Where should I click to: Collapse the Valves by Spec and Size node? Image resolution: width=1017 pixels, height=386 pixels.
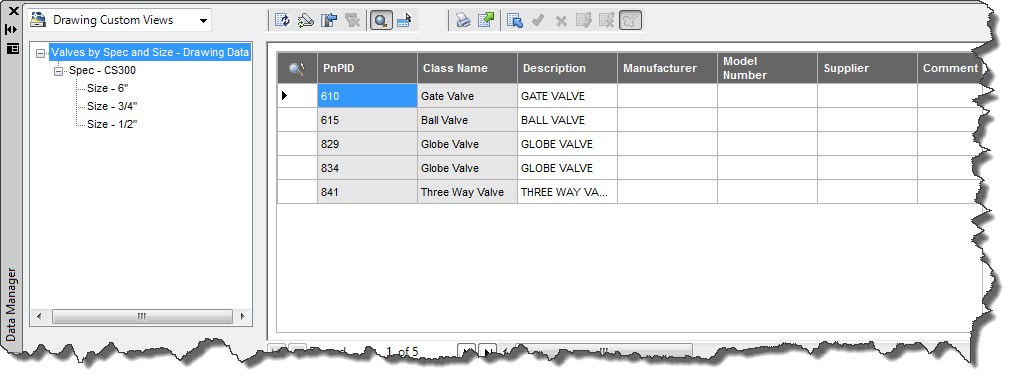coord(42,53)
